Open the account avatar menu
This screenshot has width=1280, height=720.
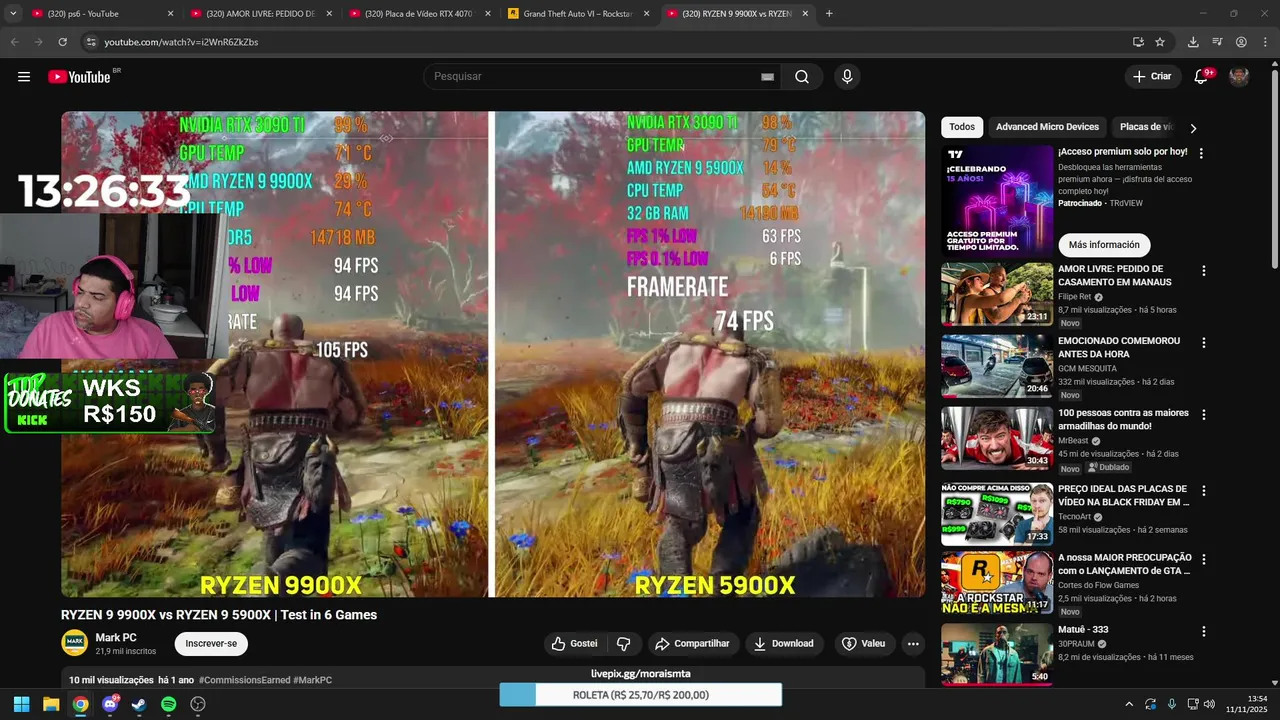pos(1239,77)
